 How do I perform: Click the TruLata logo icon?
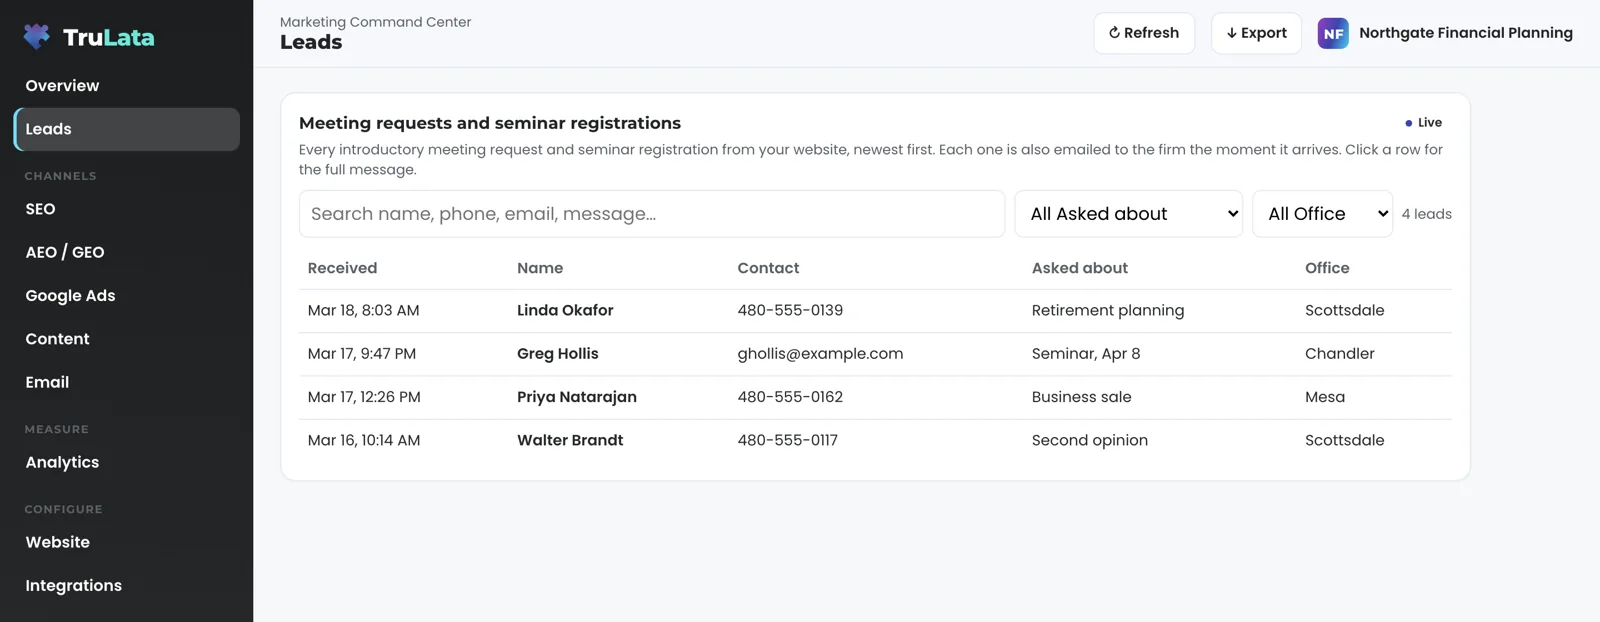[37, 37]
